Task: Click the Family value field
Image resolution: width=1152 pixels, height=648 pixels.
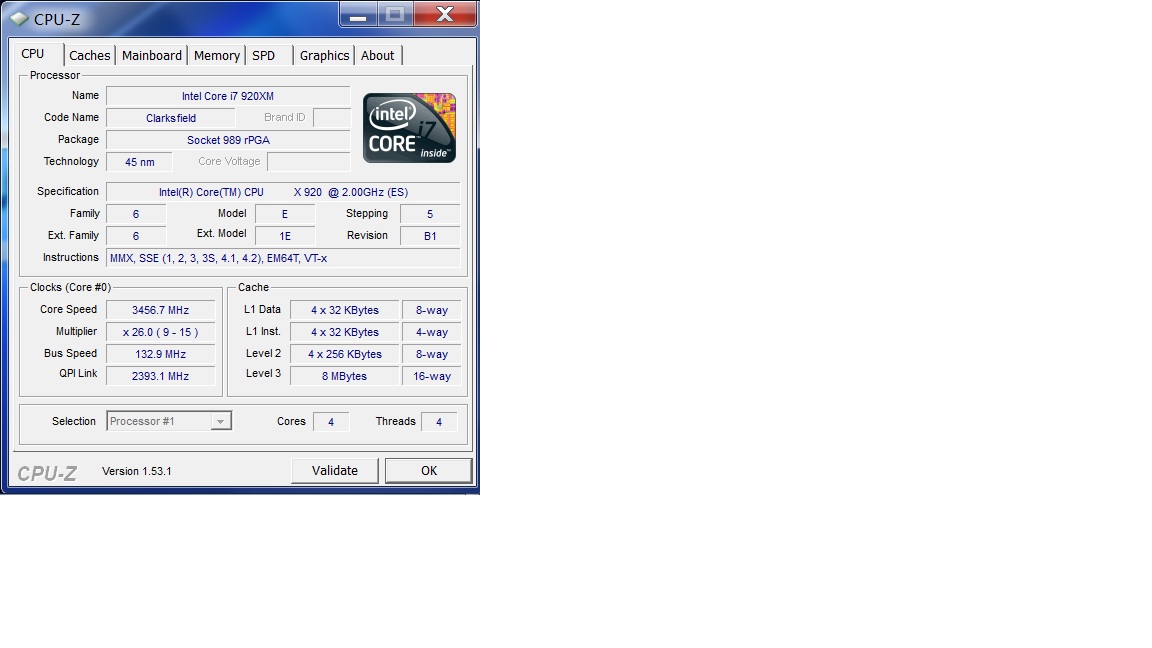Action: pos(136,215)
